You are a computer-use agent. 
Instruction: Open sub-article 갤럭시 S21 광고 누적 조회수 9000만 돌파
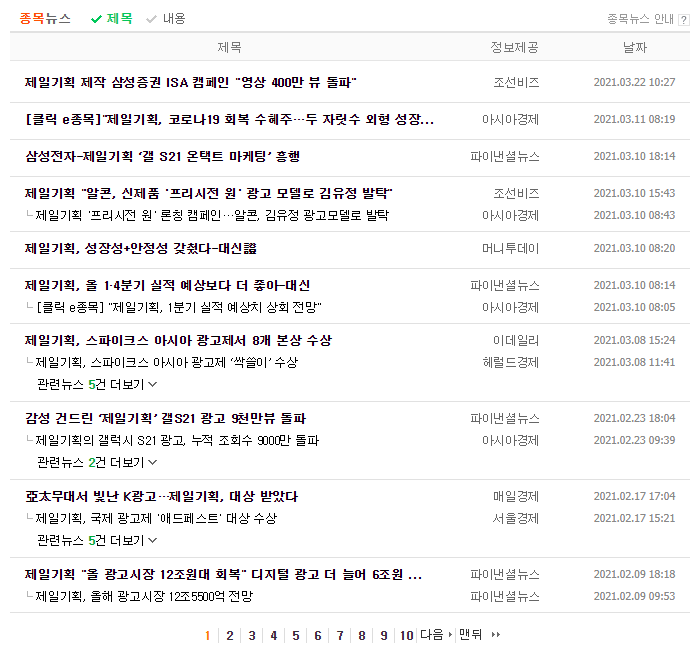(177, 441)
